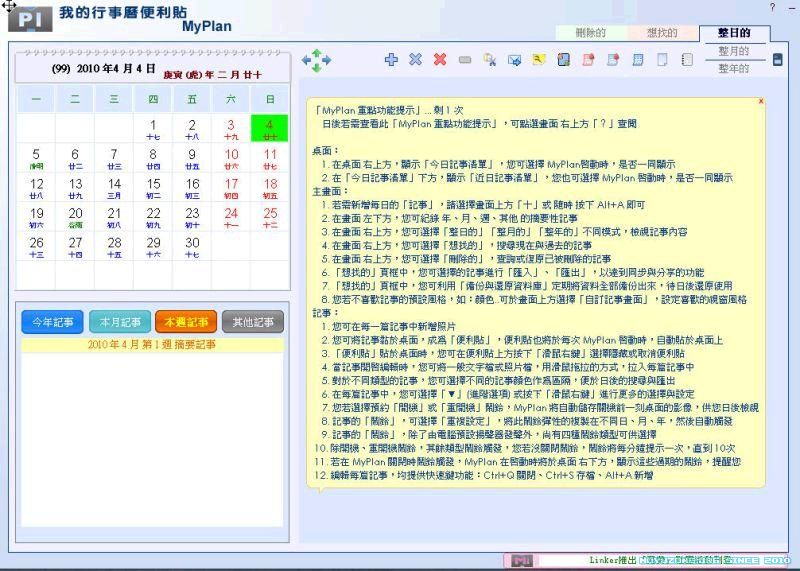The image size is (800, 571).
Task: Open 本月記事 notes
Action: pyautogui.click(x=120, y=322)
